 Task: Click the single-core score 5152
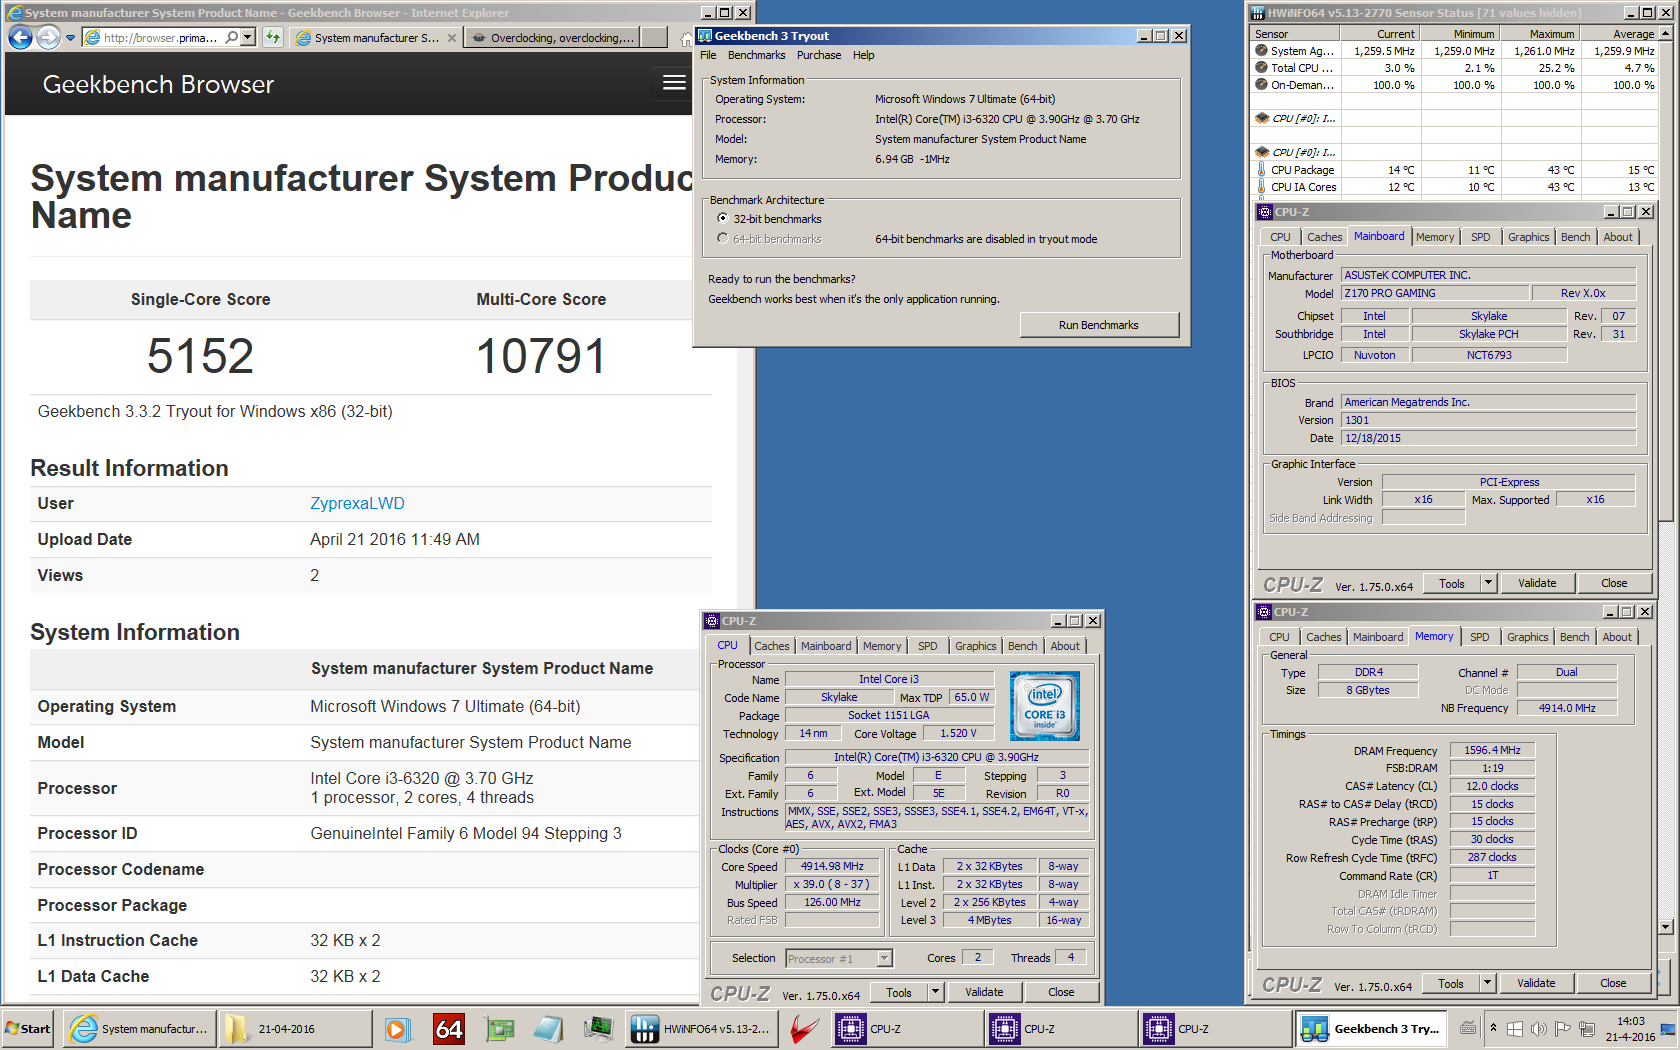[x=200, y=356]
